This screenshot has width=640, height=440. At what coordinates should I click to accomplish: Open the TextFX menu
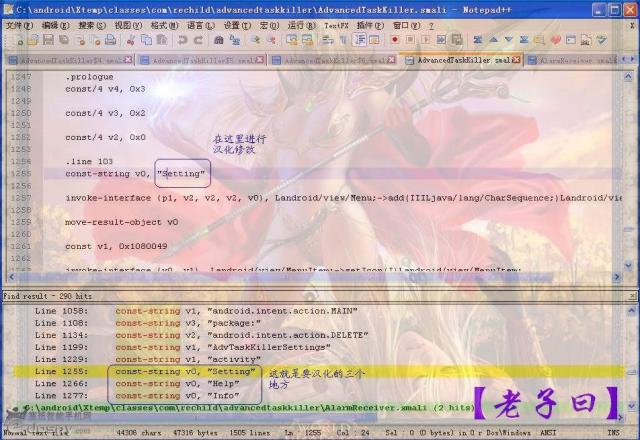tap(336, 25)
